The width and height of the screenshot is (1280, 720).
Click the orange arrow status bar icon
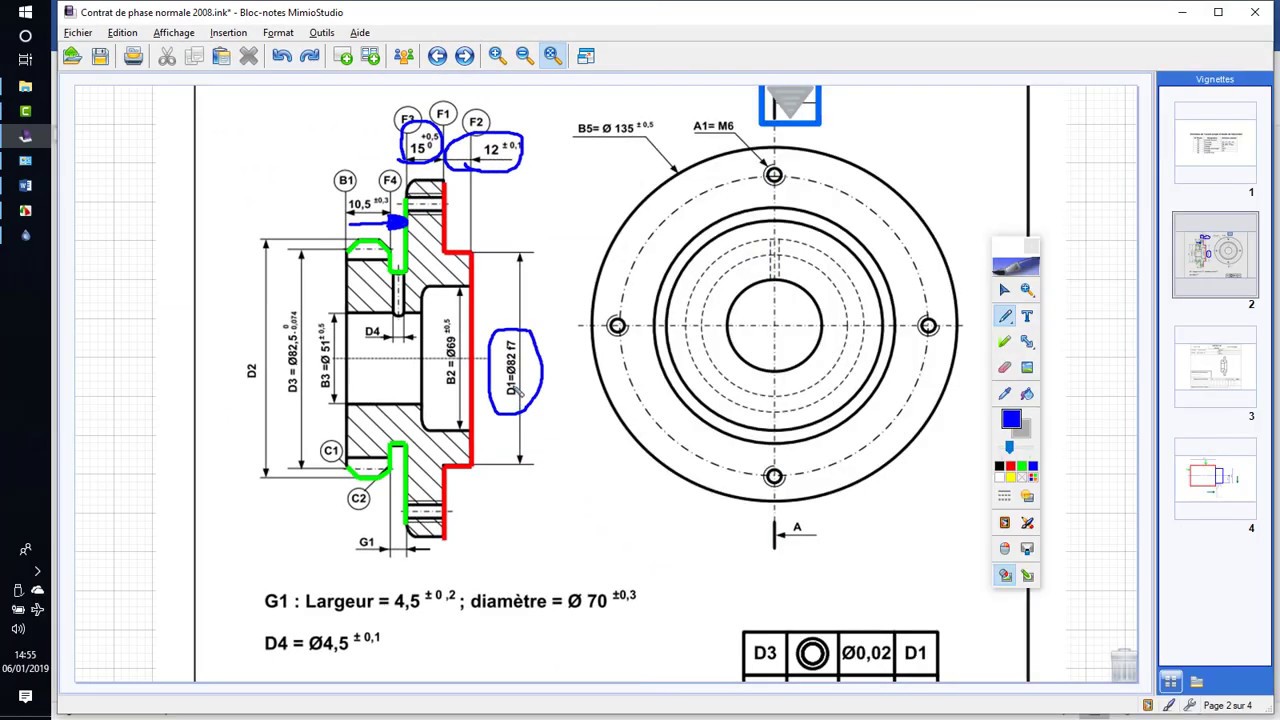(x=1147, y=706)
